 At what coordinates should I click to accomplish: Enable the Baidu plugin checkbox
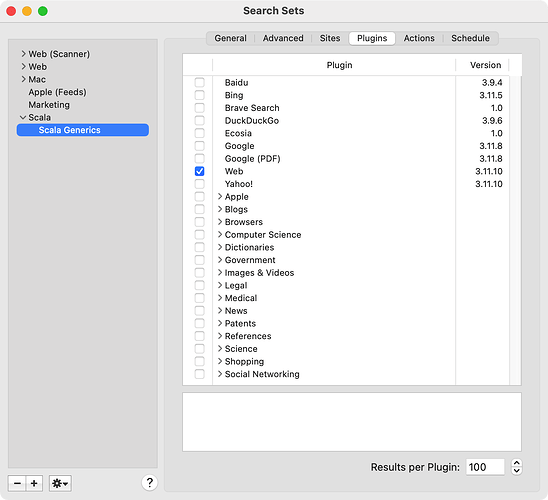200,82
